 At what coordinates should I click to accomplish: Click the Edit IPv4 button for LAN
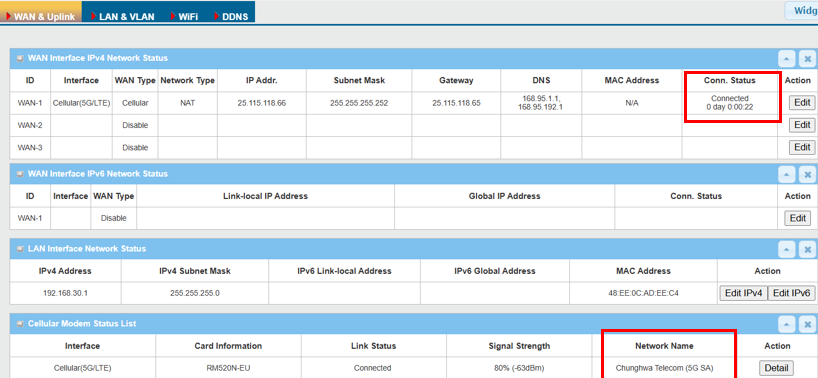(x=743, y=293)
